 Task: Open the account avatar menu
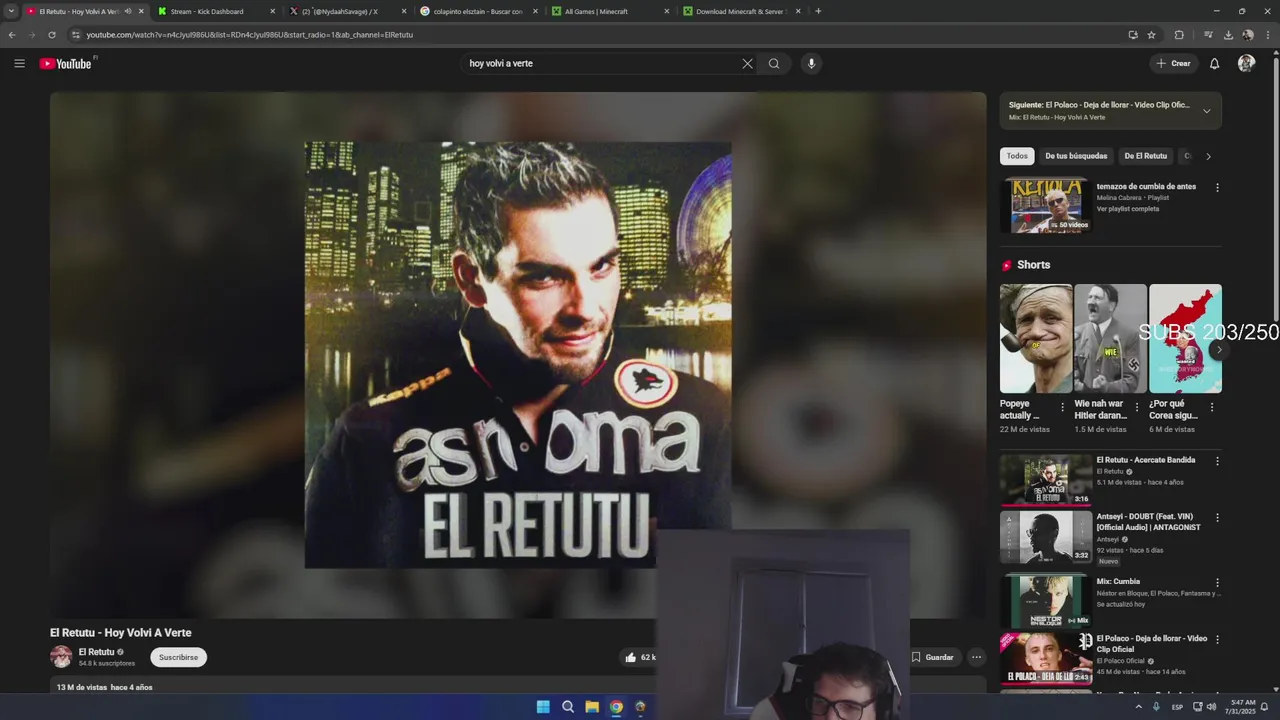[1246, 63]
